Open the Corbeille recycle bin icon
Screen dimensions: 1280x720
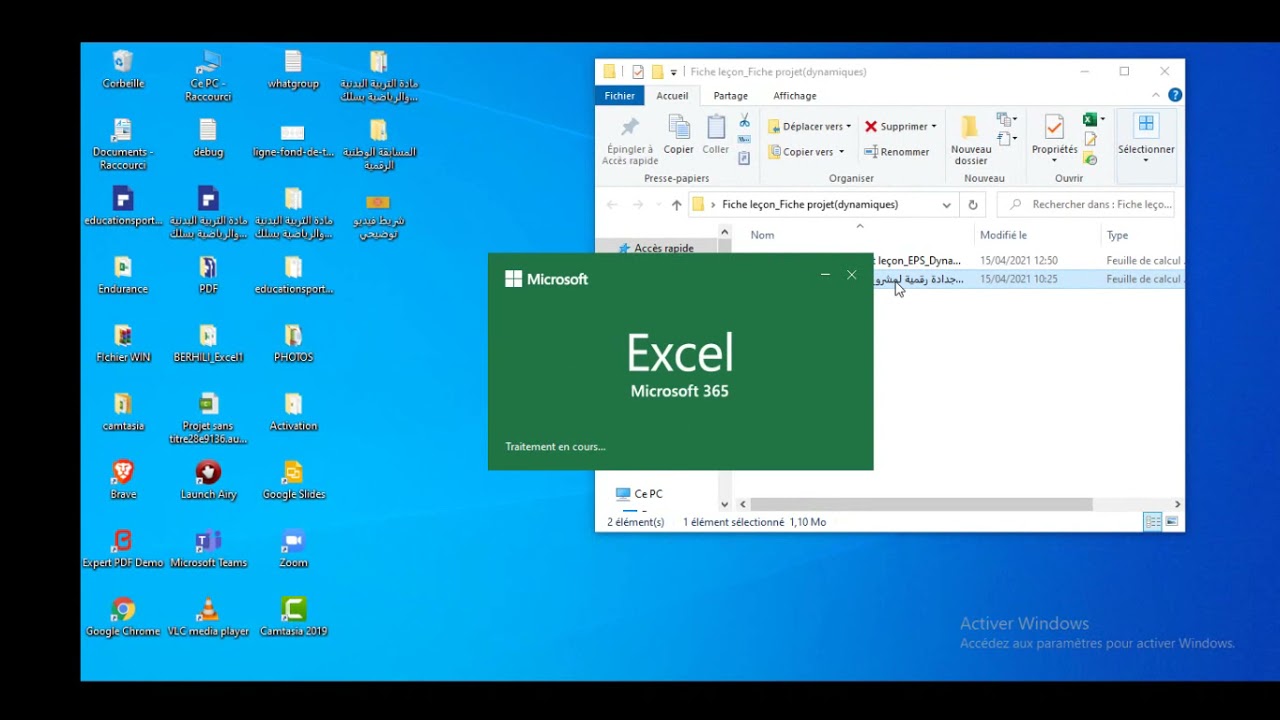[123, 69]
